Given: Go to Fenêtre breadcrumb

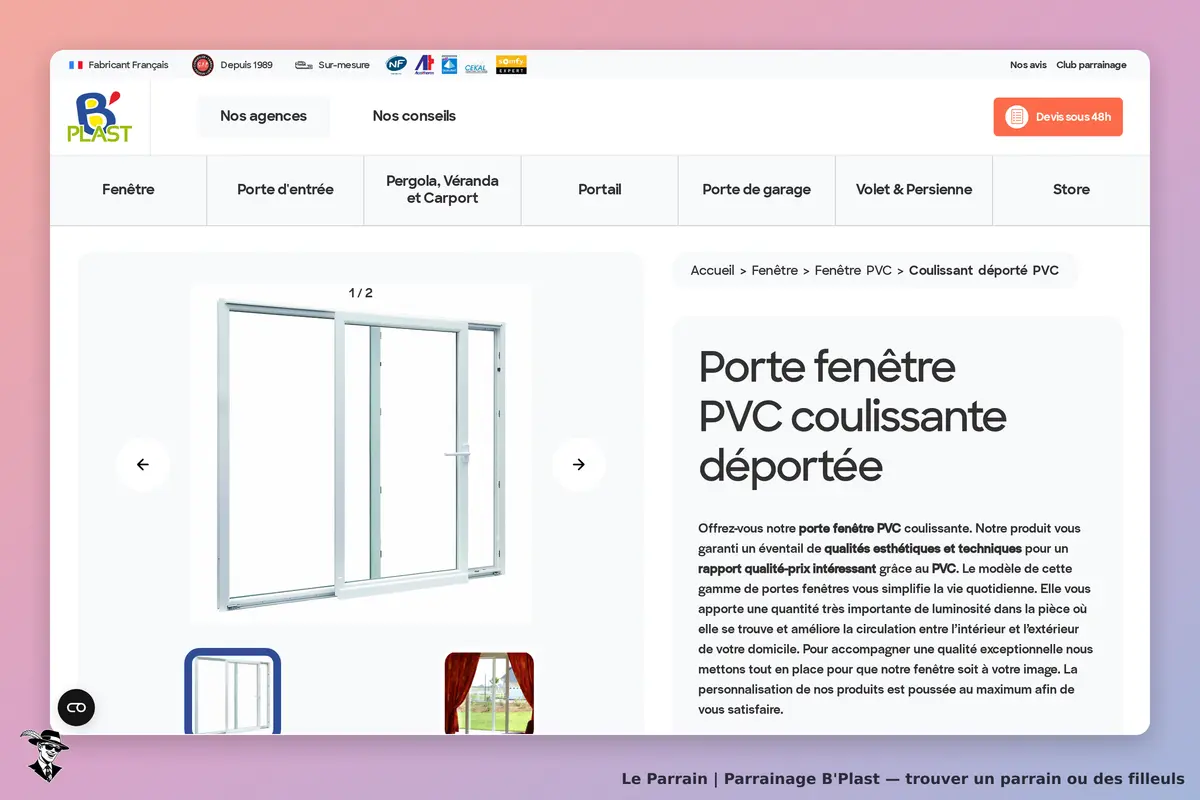Looking at the screenshot, I should (775, 271).
